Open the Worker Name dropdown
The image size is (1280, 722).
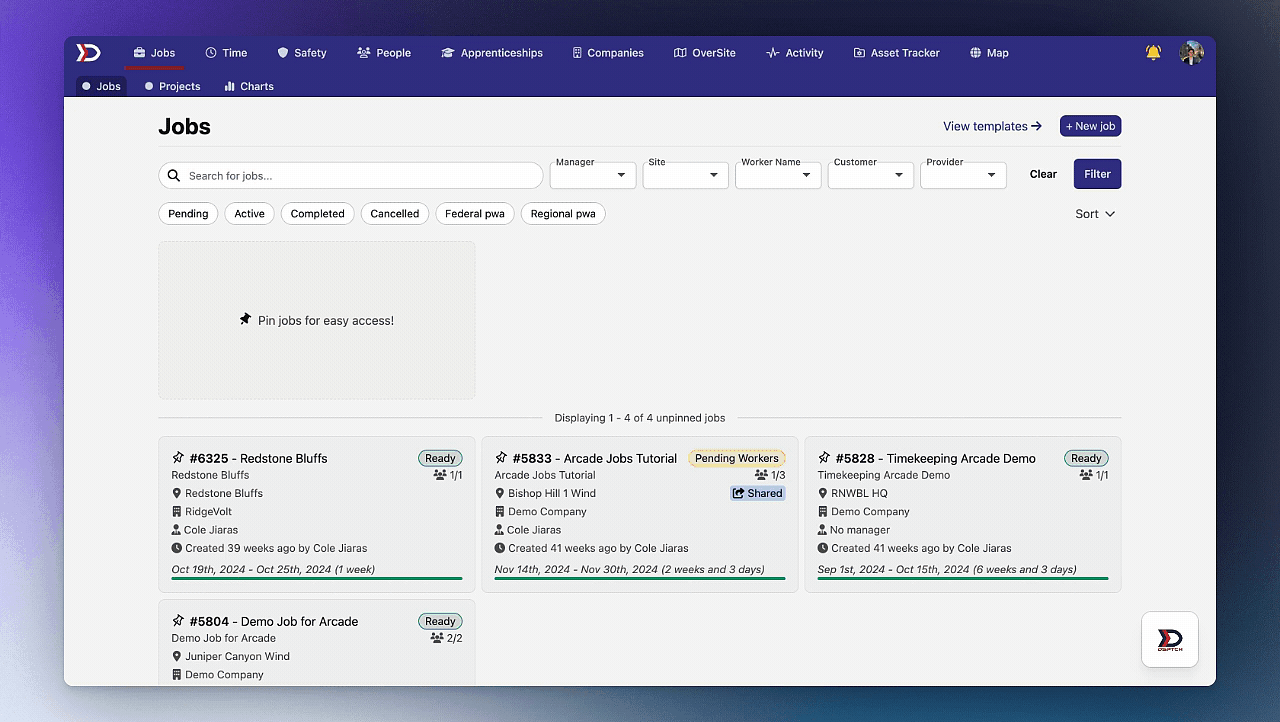[778, 175]
